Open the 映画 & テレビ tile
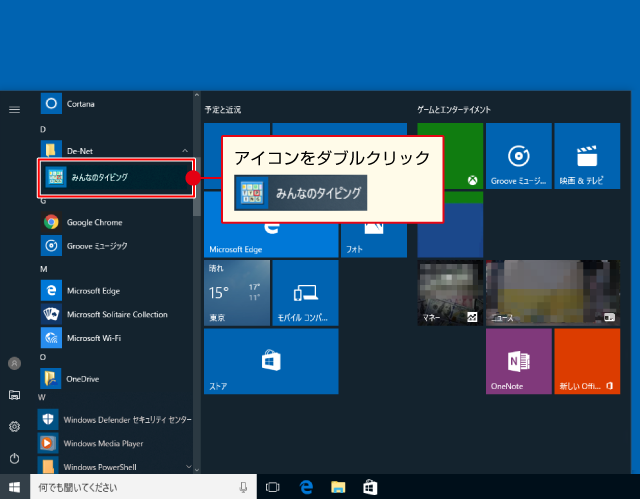Screen dimensions: 640x499 [x=587, y=156]
